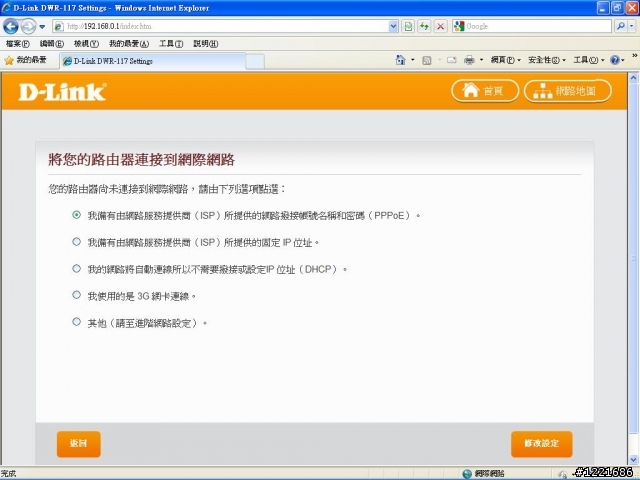Click the scrollbar down arrow
Screen dimensions: 640x480
[633, 460]
